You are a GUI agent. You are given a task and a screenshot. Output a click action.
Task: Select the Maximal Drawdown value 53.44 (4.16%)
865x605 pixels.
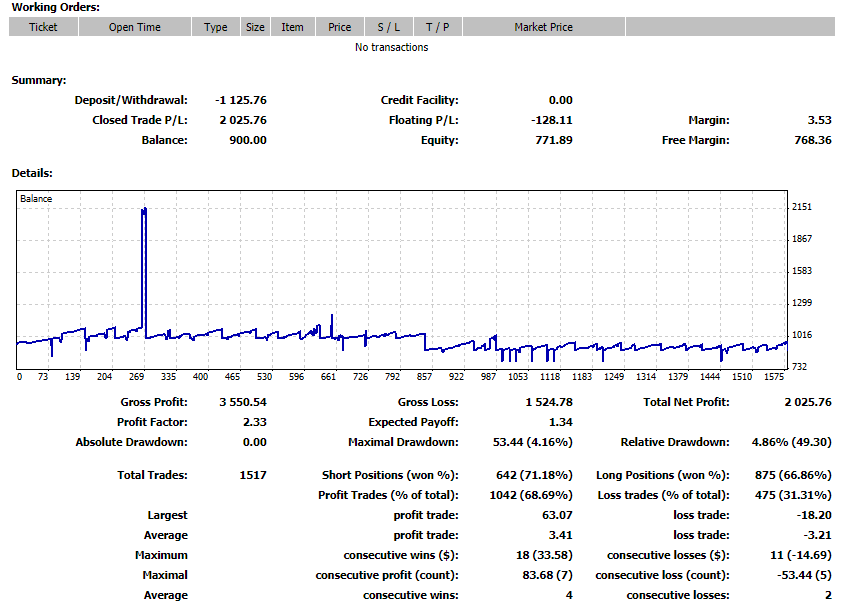click(x=534, y=442)
